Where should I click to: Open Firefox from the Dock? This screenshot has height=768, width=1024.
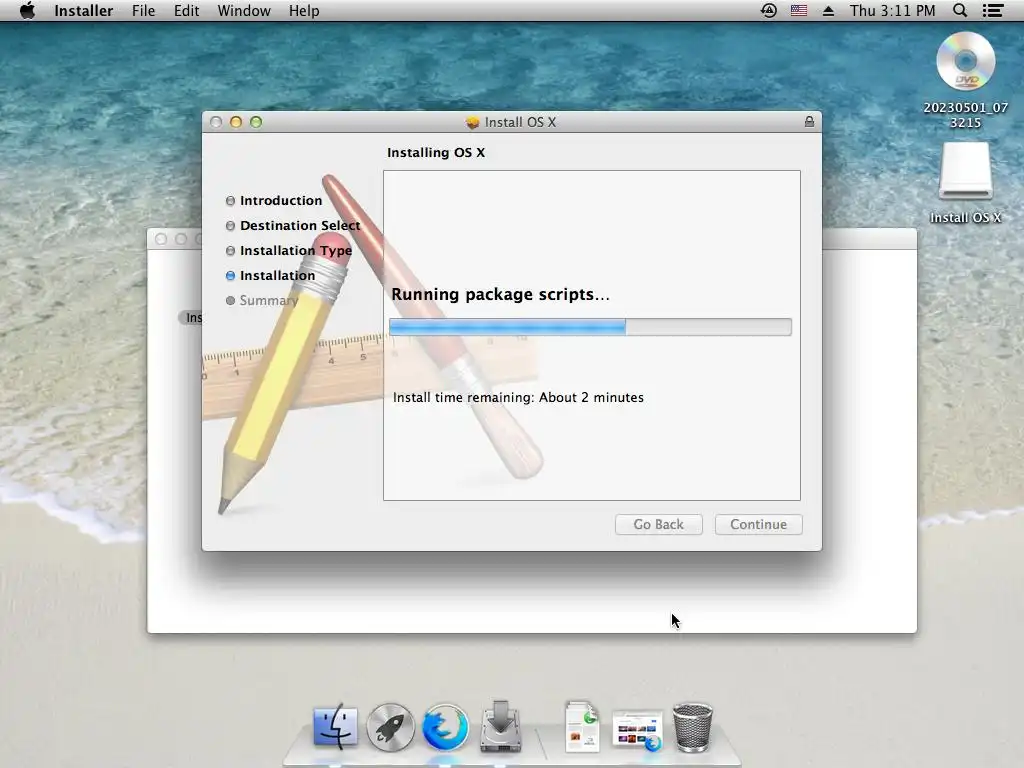coord(445,727)
